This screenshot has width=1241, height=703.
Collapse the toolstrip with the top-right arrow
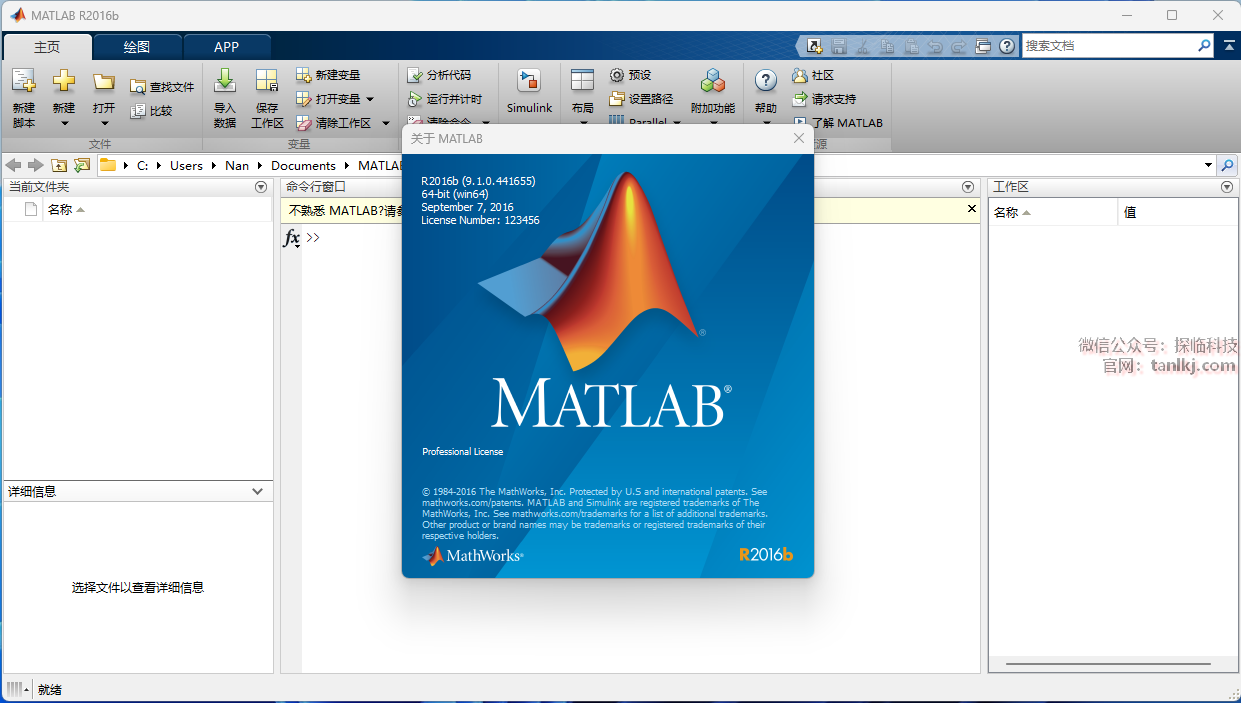1229,45
